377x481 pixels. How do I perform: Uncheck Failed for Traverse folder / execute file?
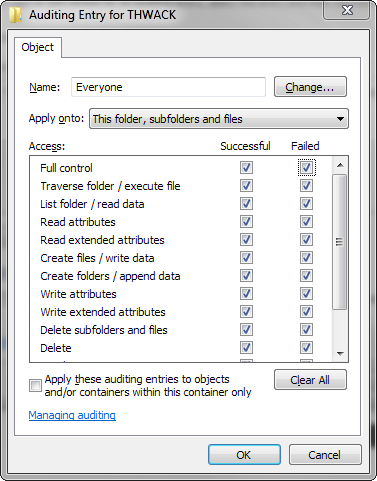click(306, 186)
